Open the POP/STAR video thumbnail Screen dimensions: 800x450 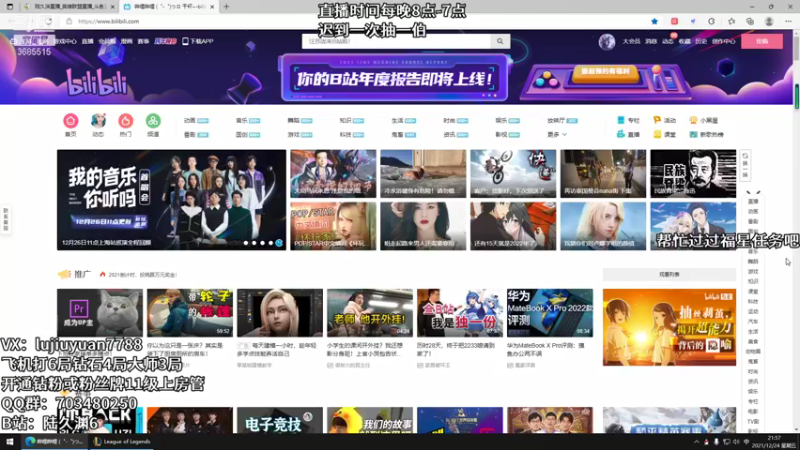click(333, 226)
